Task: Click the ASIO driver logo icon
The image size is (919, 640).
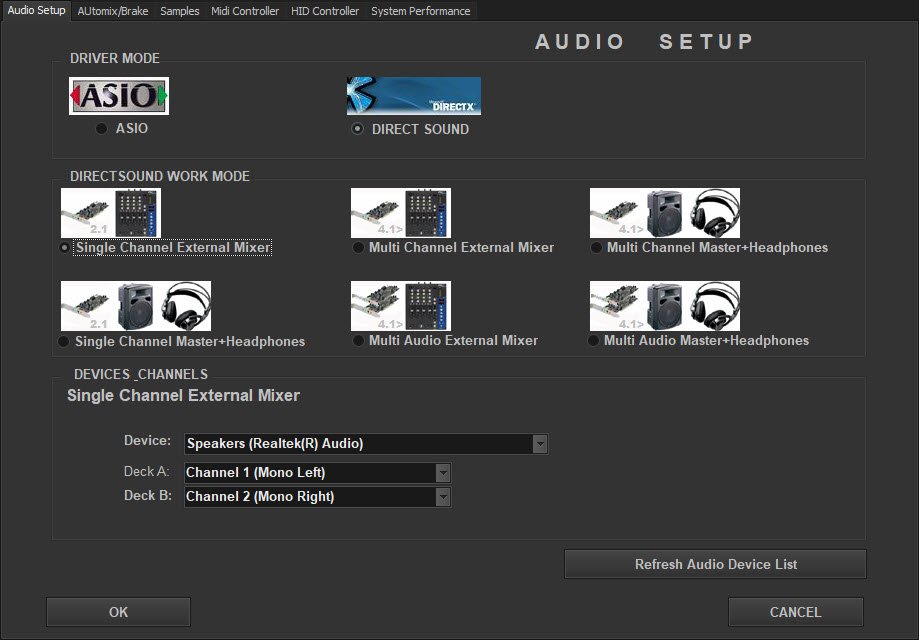Action: [118, 96]
